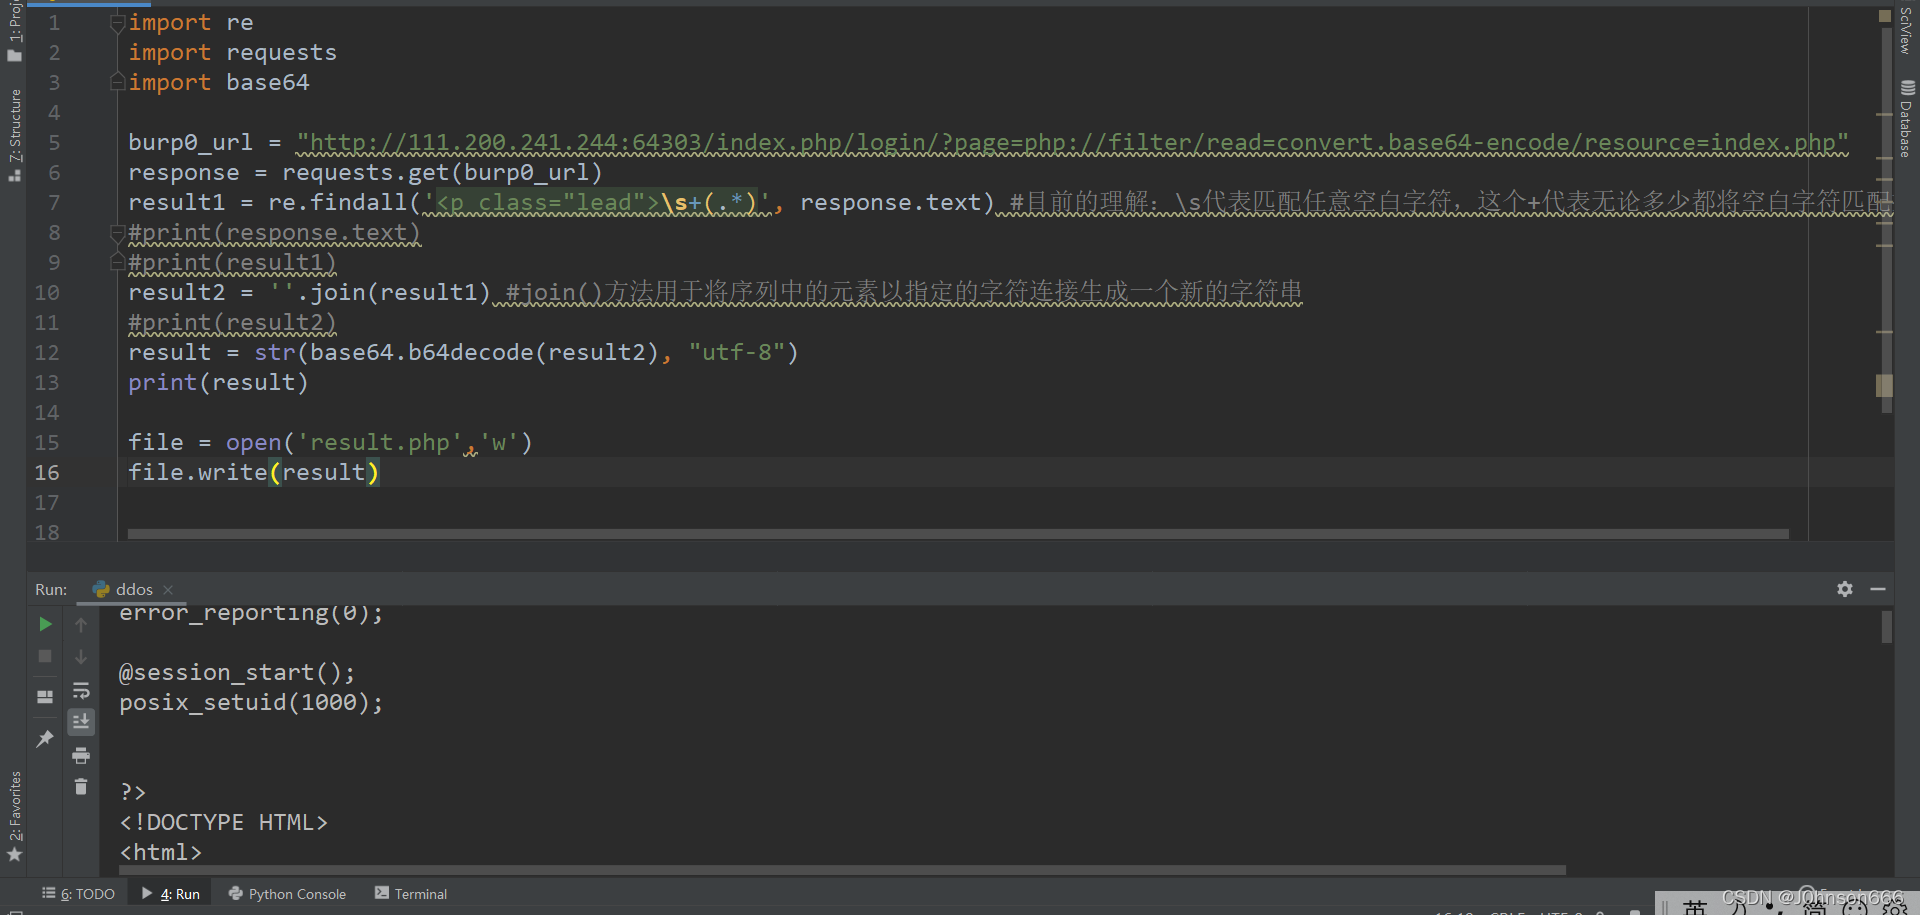Screen dimensions: 1920x915
Task: Click commented '#print(response.text)' line
Action: (x=274, y=233)
